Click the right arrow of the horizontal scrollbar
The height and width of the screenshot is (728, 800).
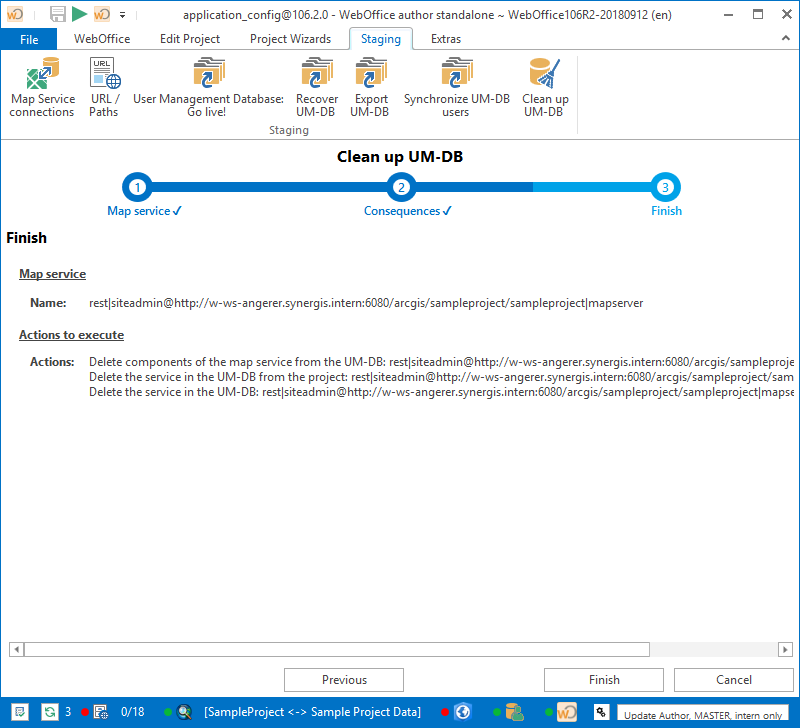pyautogui.click(x=784, y=649)
